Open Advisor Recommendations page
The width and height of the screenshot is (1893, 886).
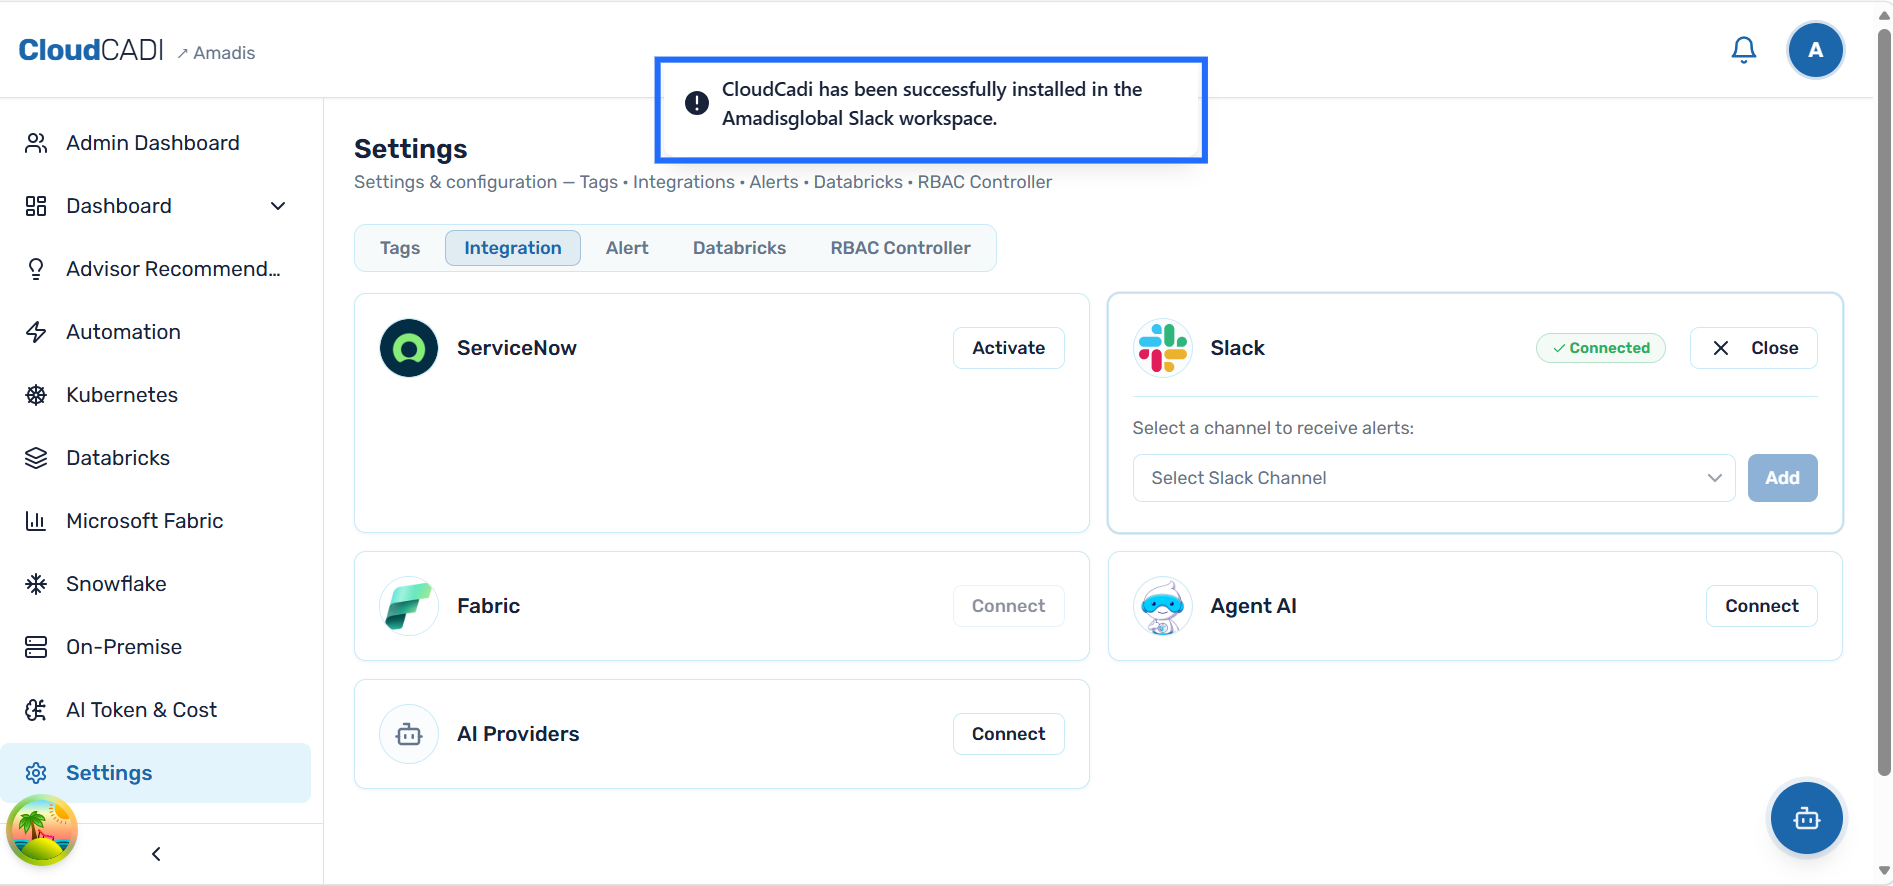coord(156,269)
